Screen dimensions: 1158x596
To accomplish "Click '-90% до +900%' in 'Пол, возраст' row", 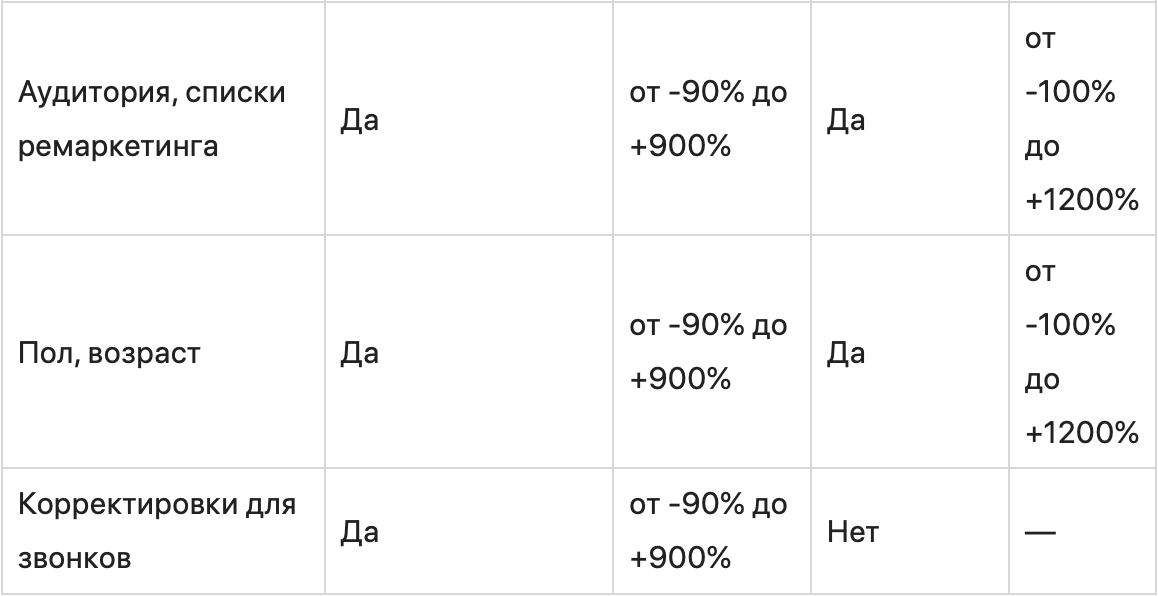I will (x=708, y=353).
